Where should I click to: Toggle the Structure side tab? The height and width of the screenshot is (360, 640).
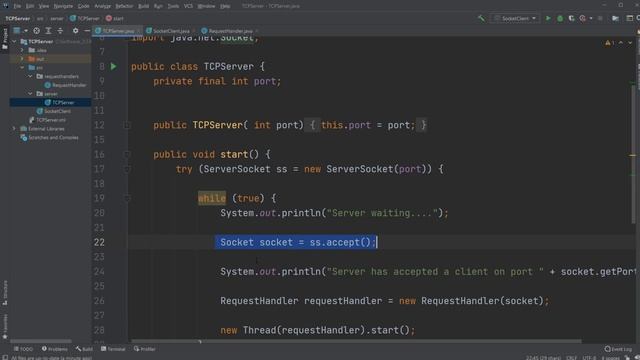5,293
